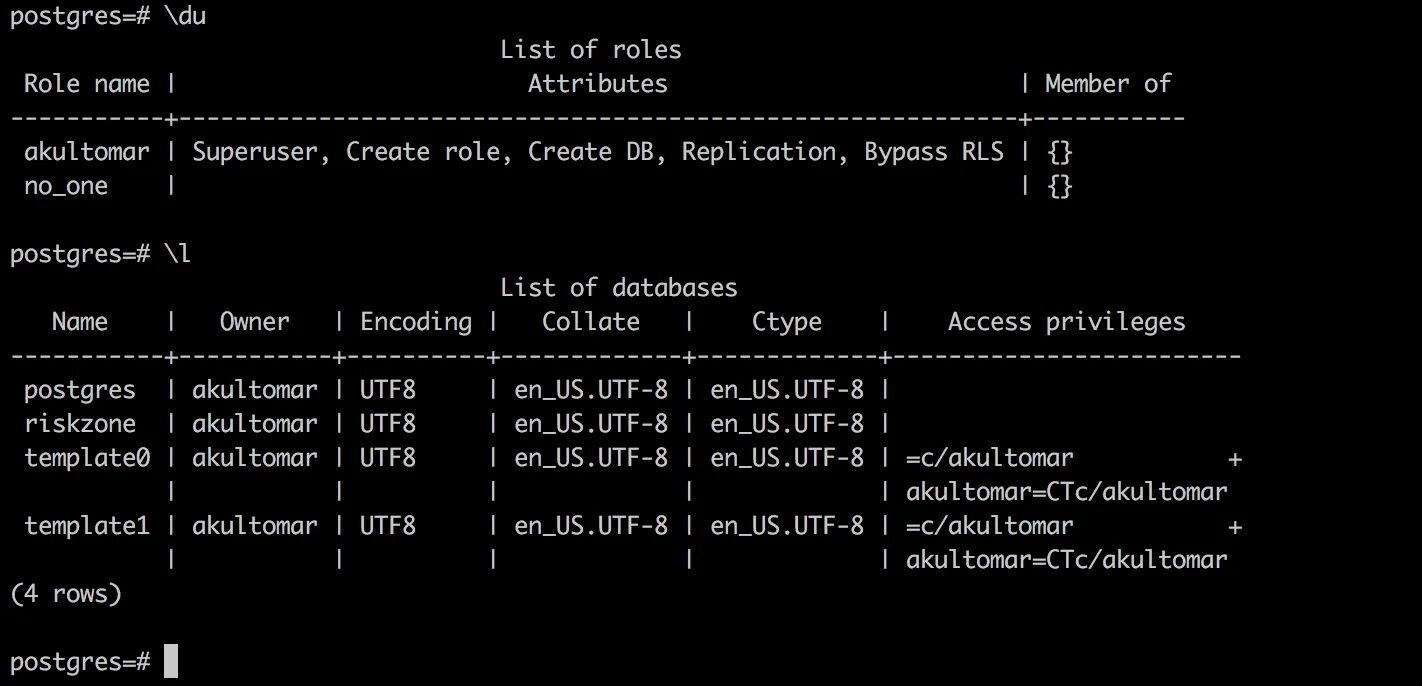The width and height of the screenshot is (1422, 686).
Task: Click the "List of databases" title
Action: point(618,288)
